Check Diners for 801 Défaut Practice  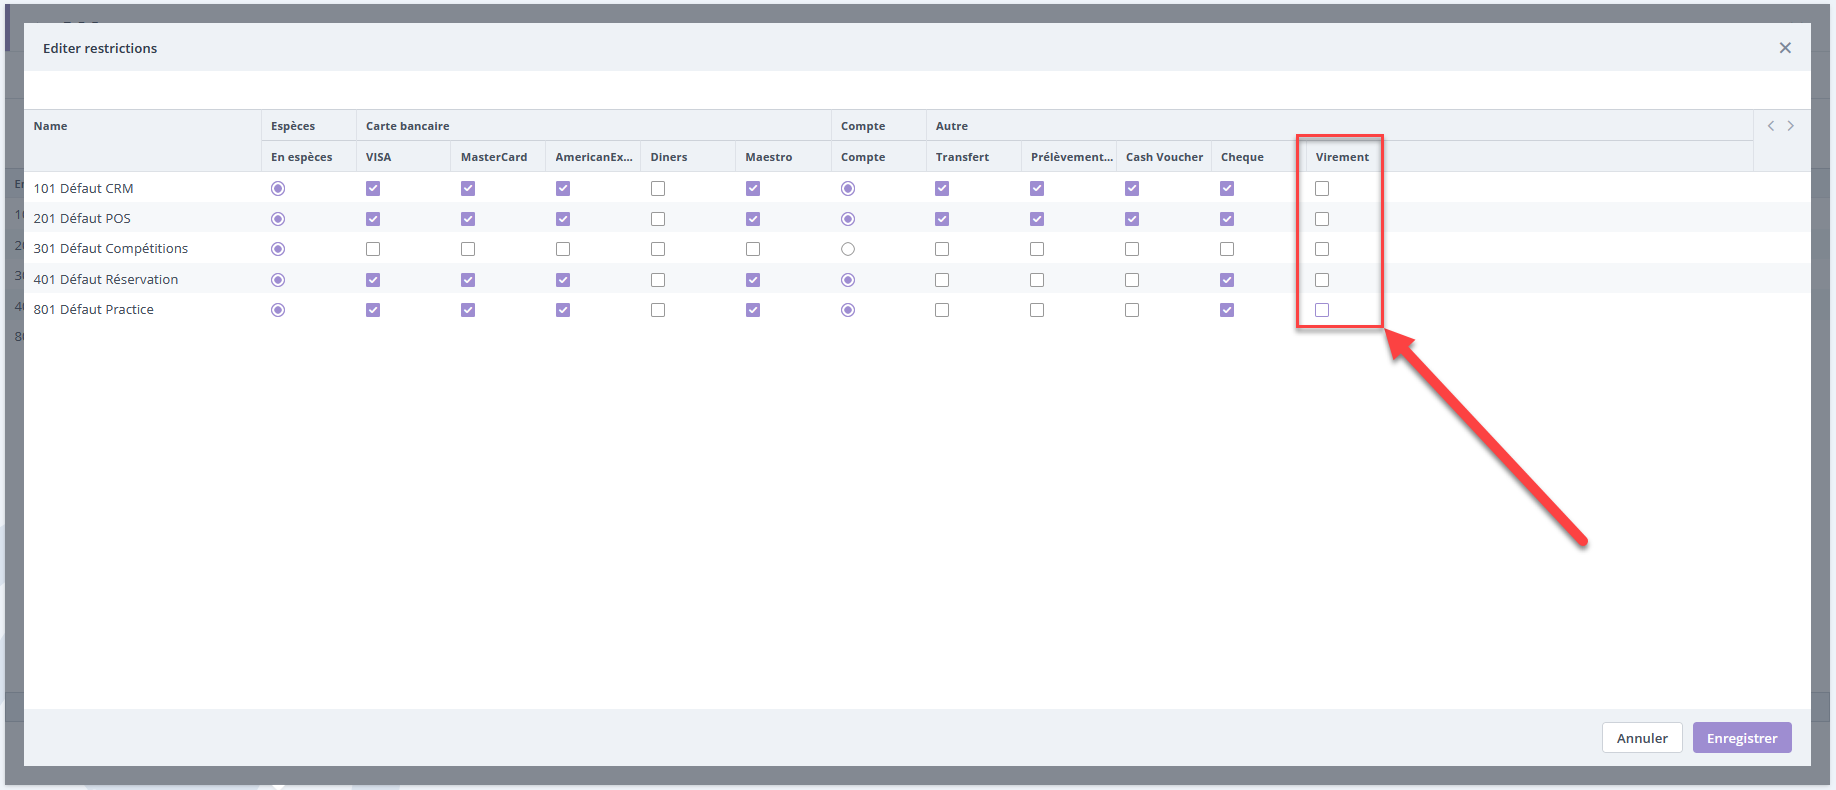point(658,310)
